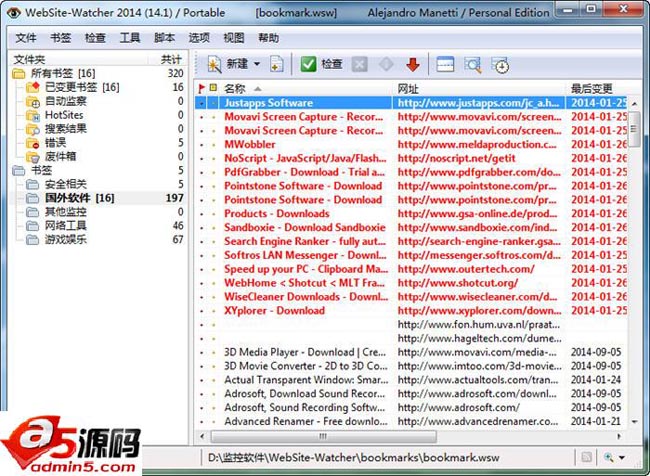Select the 错误 folder
Screen dimensions: 650x476
(55, 143)
